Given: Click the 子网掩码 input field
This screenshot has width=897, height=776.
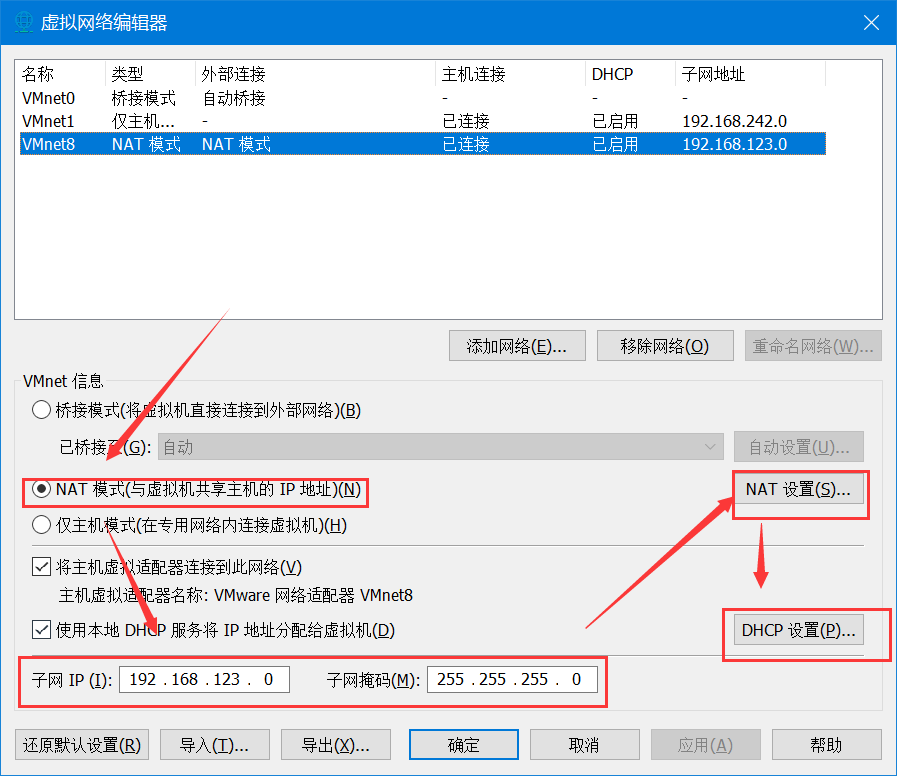Looking at the screenshot, I should [512, 679].
